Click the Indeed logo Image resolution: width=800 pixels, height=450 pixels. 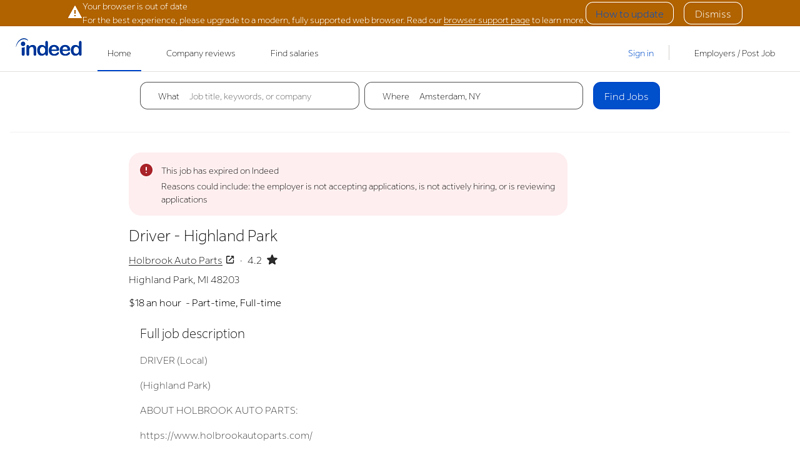click(x=49, y=48)
